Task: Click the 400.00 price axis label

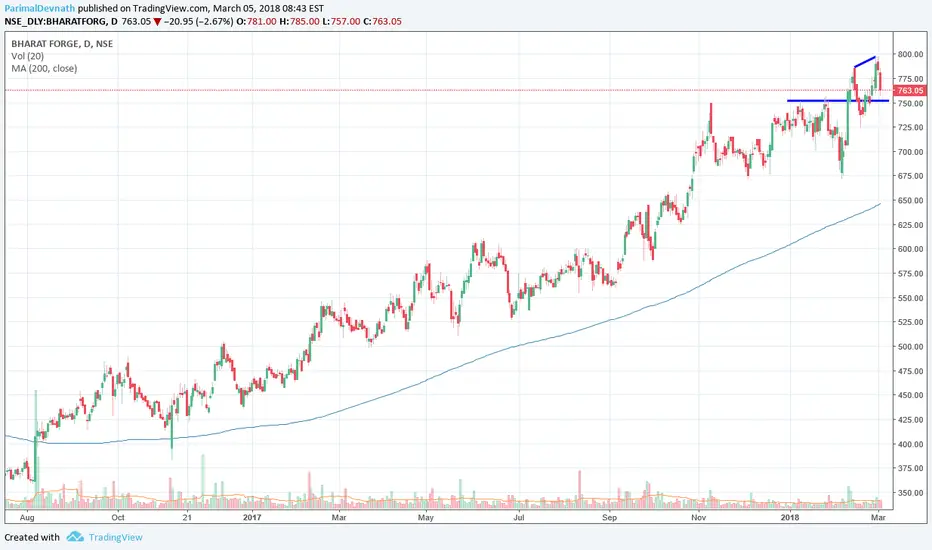Action: pyautogui.click(x=910, y=444)
